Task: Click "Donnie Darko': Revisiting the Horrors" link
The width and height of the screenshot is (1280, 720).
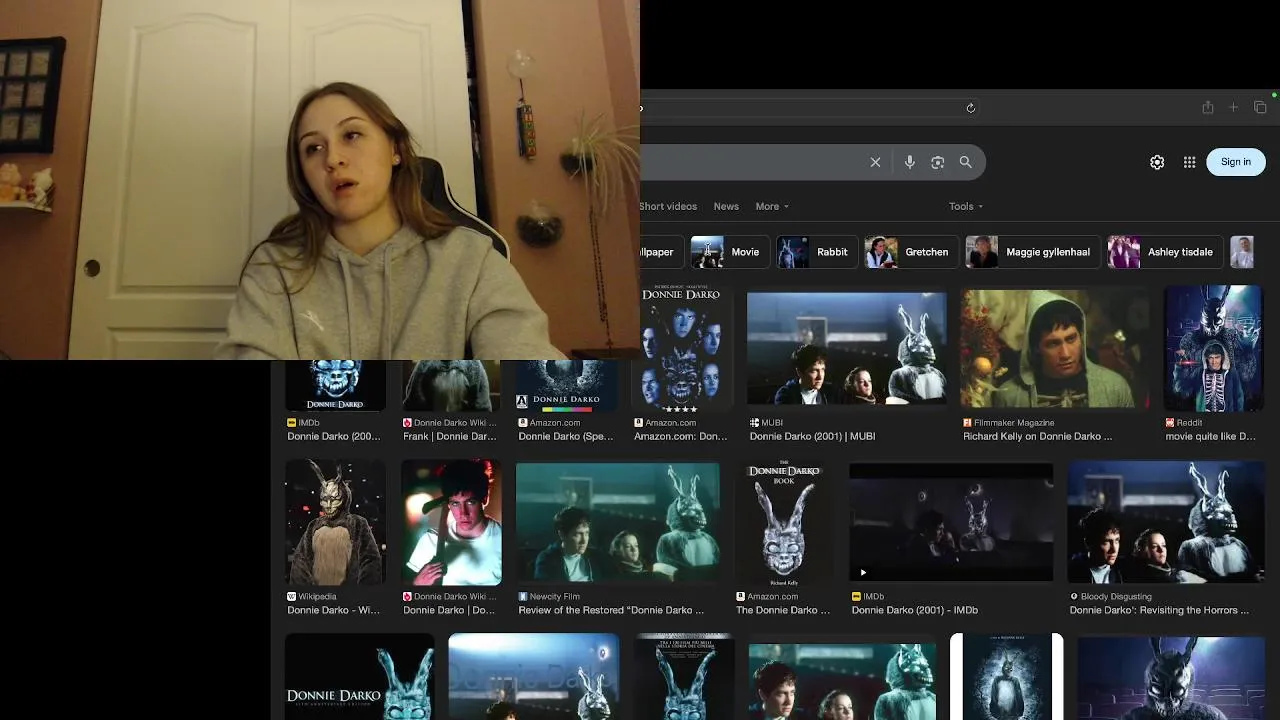Action: pyautogui.click(x=1159, y=610)
